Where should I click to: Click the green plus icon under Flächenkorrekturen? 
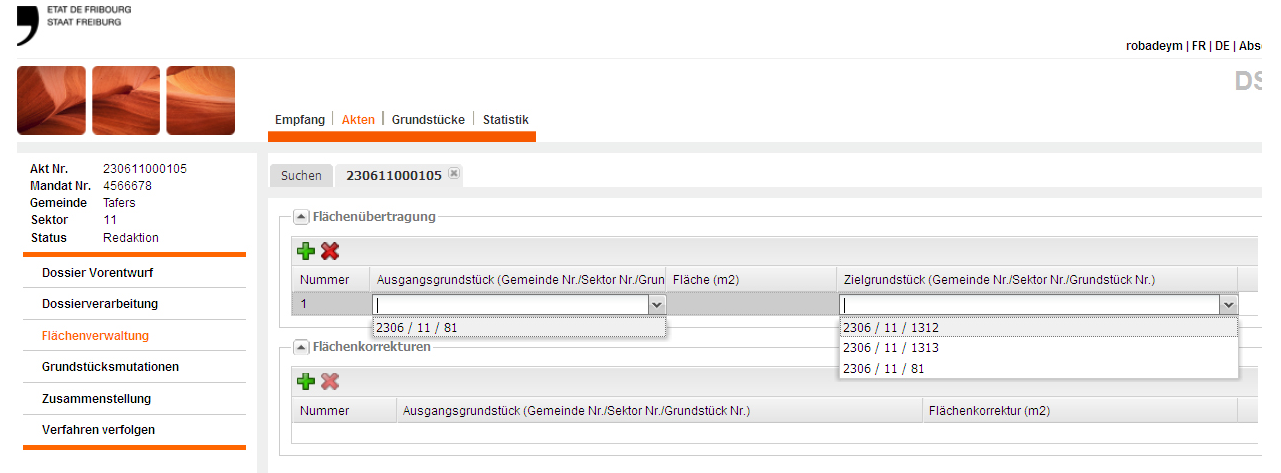point(306,381)
